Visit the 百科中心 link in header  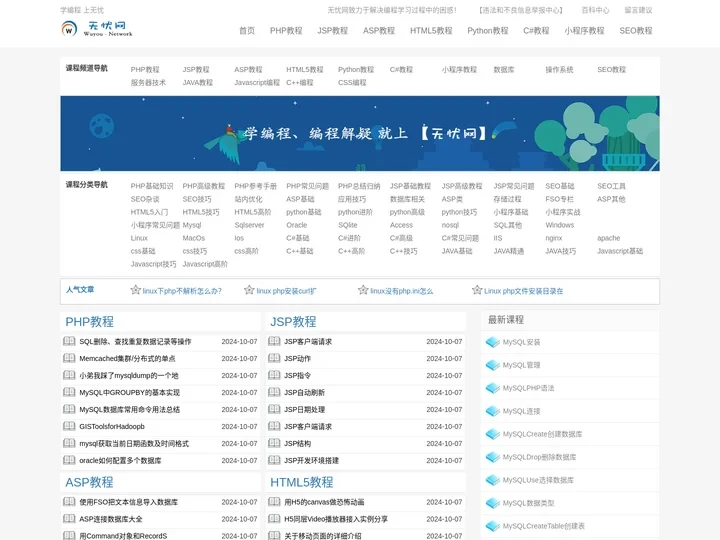pos(595,10)
